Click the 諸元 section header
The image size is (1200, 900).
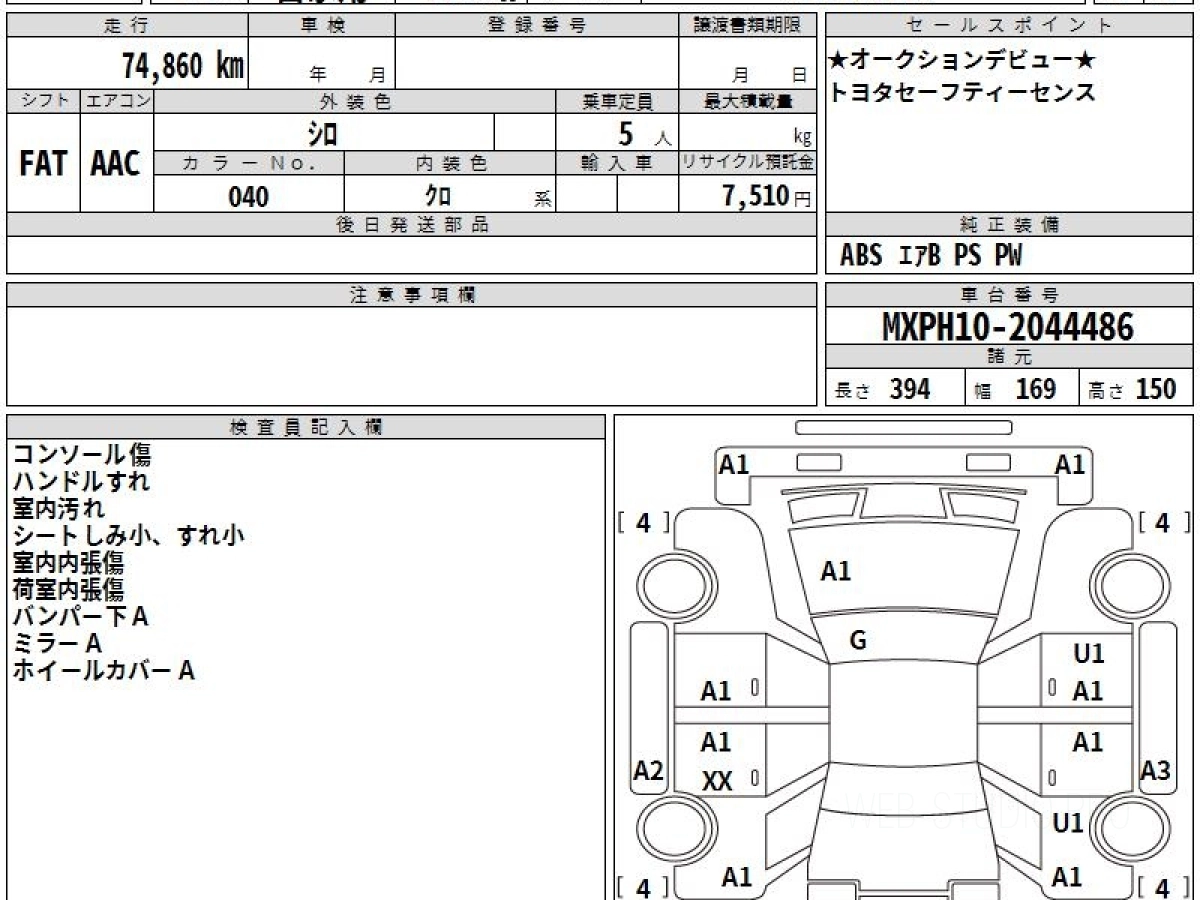point(1009,358)
